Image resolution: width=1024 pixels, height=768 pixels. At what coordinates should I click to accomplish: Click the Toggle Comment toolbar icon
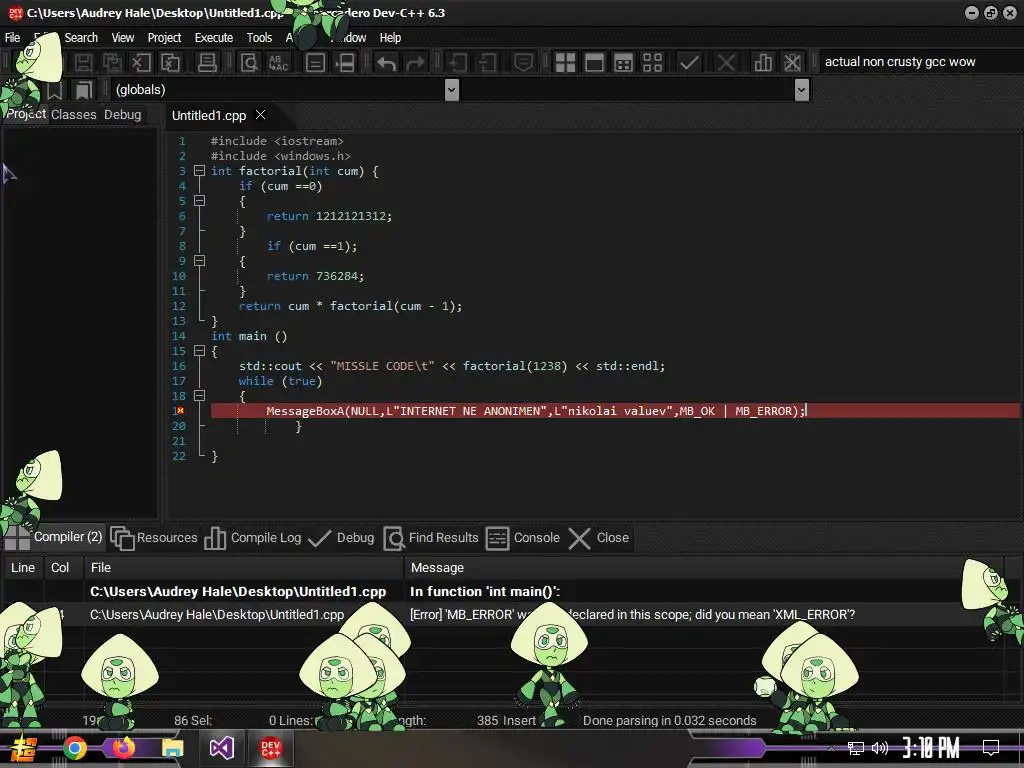click(522, 63)
